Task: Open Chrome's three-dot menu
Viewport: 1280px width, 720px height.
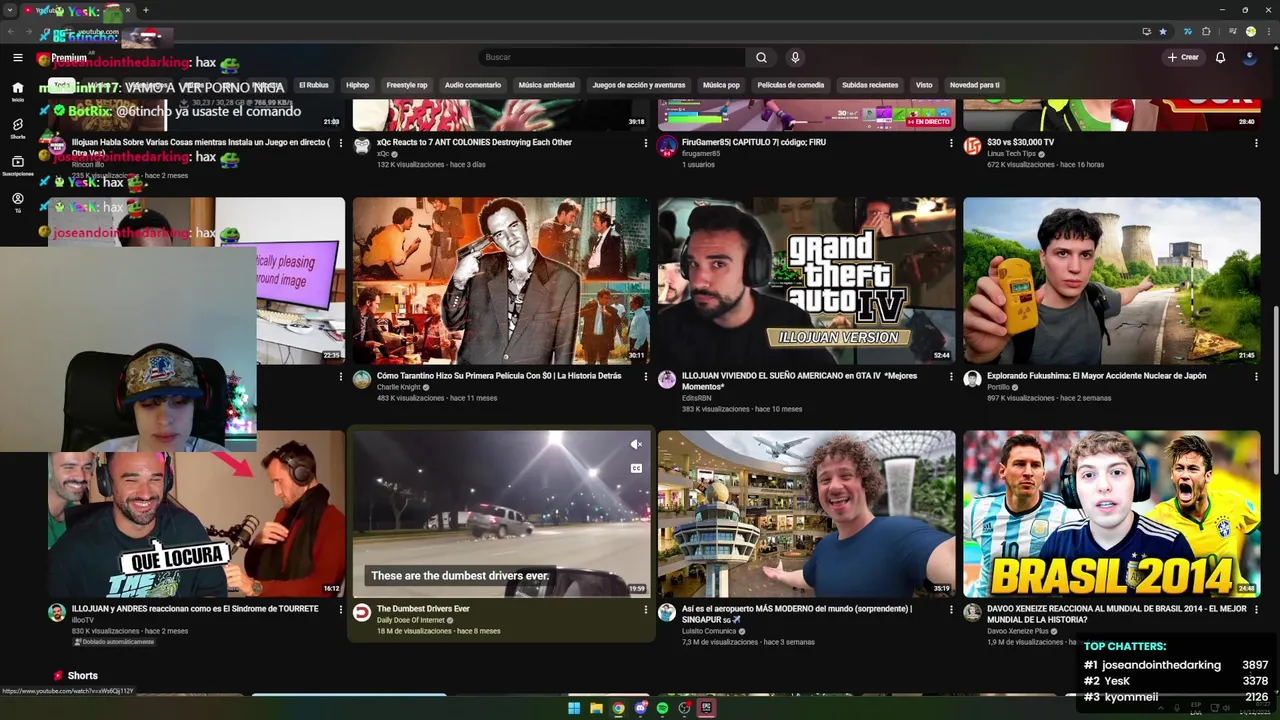Action: pyautogui.click(x=1267, y=31)
